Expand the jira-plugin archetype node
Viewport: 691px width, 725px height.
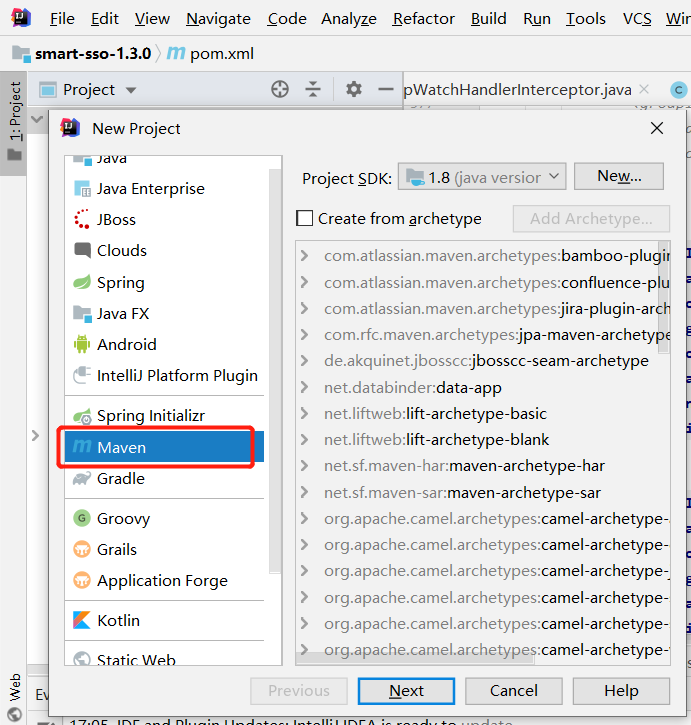[x=304, y=308]
